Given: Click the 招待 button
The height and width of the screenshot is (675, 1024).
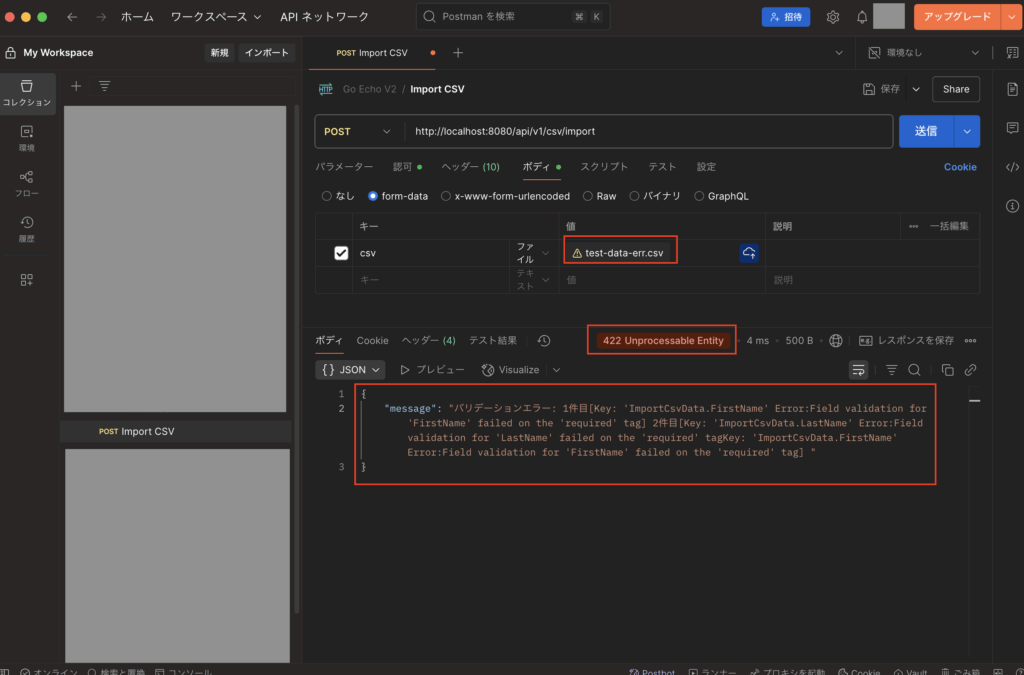Looking at the screenshot, I should [786, 17].
